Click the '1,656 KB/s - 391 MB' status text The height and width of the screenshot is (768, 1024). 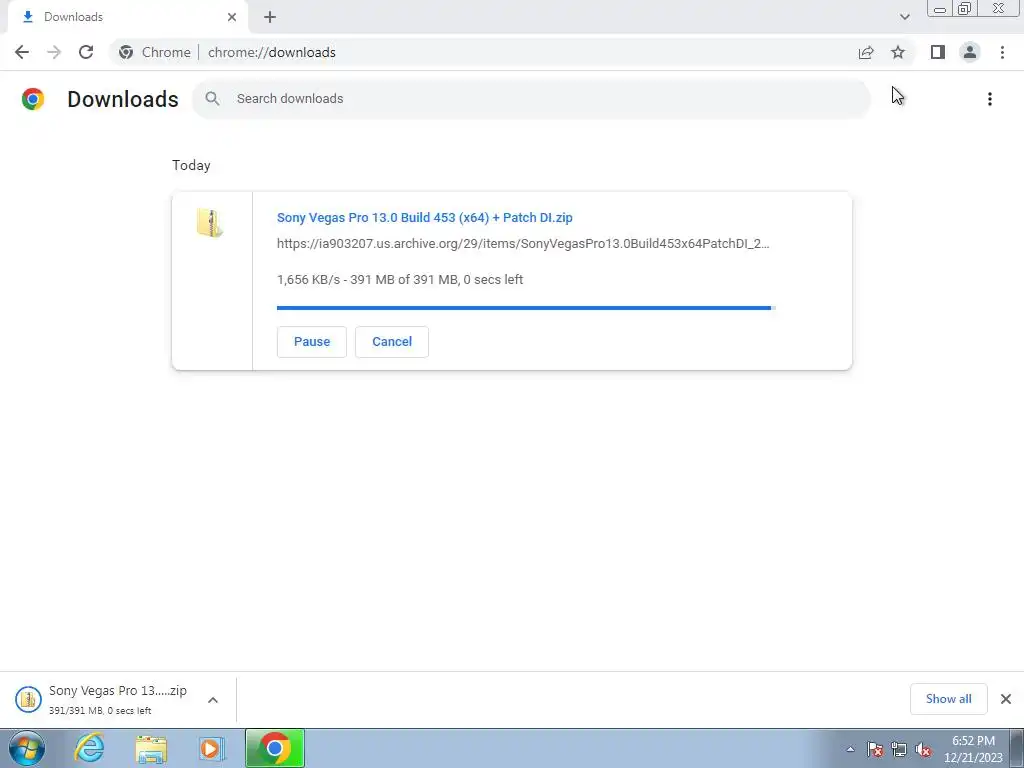(400, 280)
